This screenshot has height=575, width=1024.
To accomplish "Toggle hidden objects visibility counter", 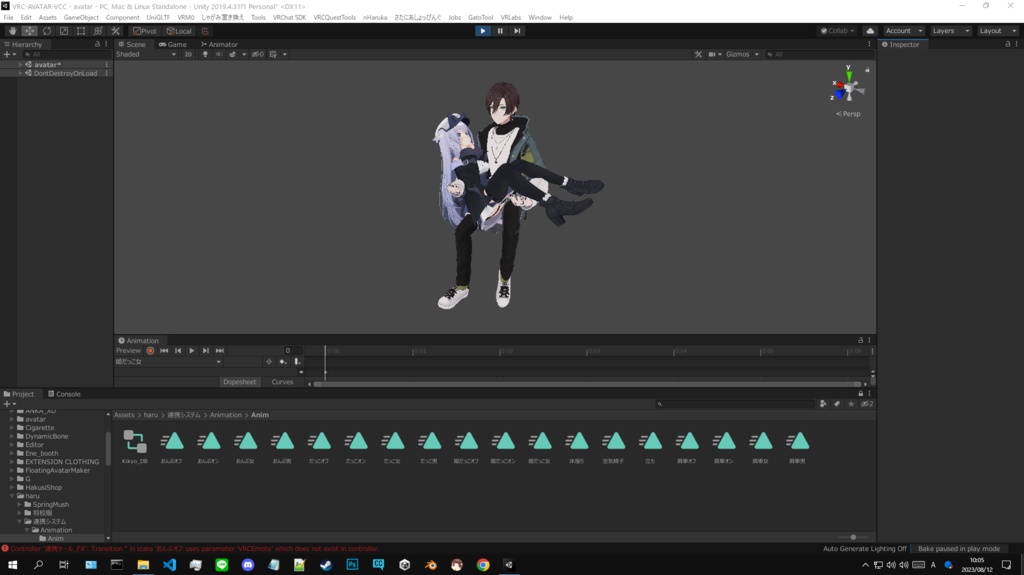I will 257,54.
